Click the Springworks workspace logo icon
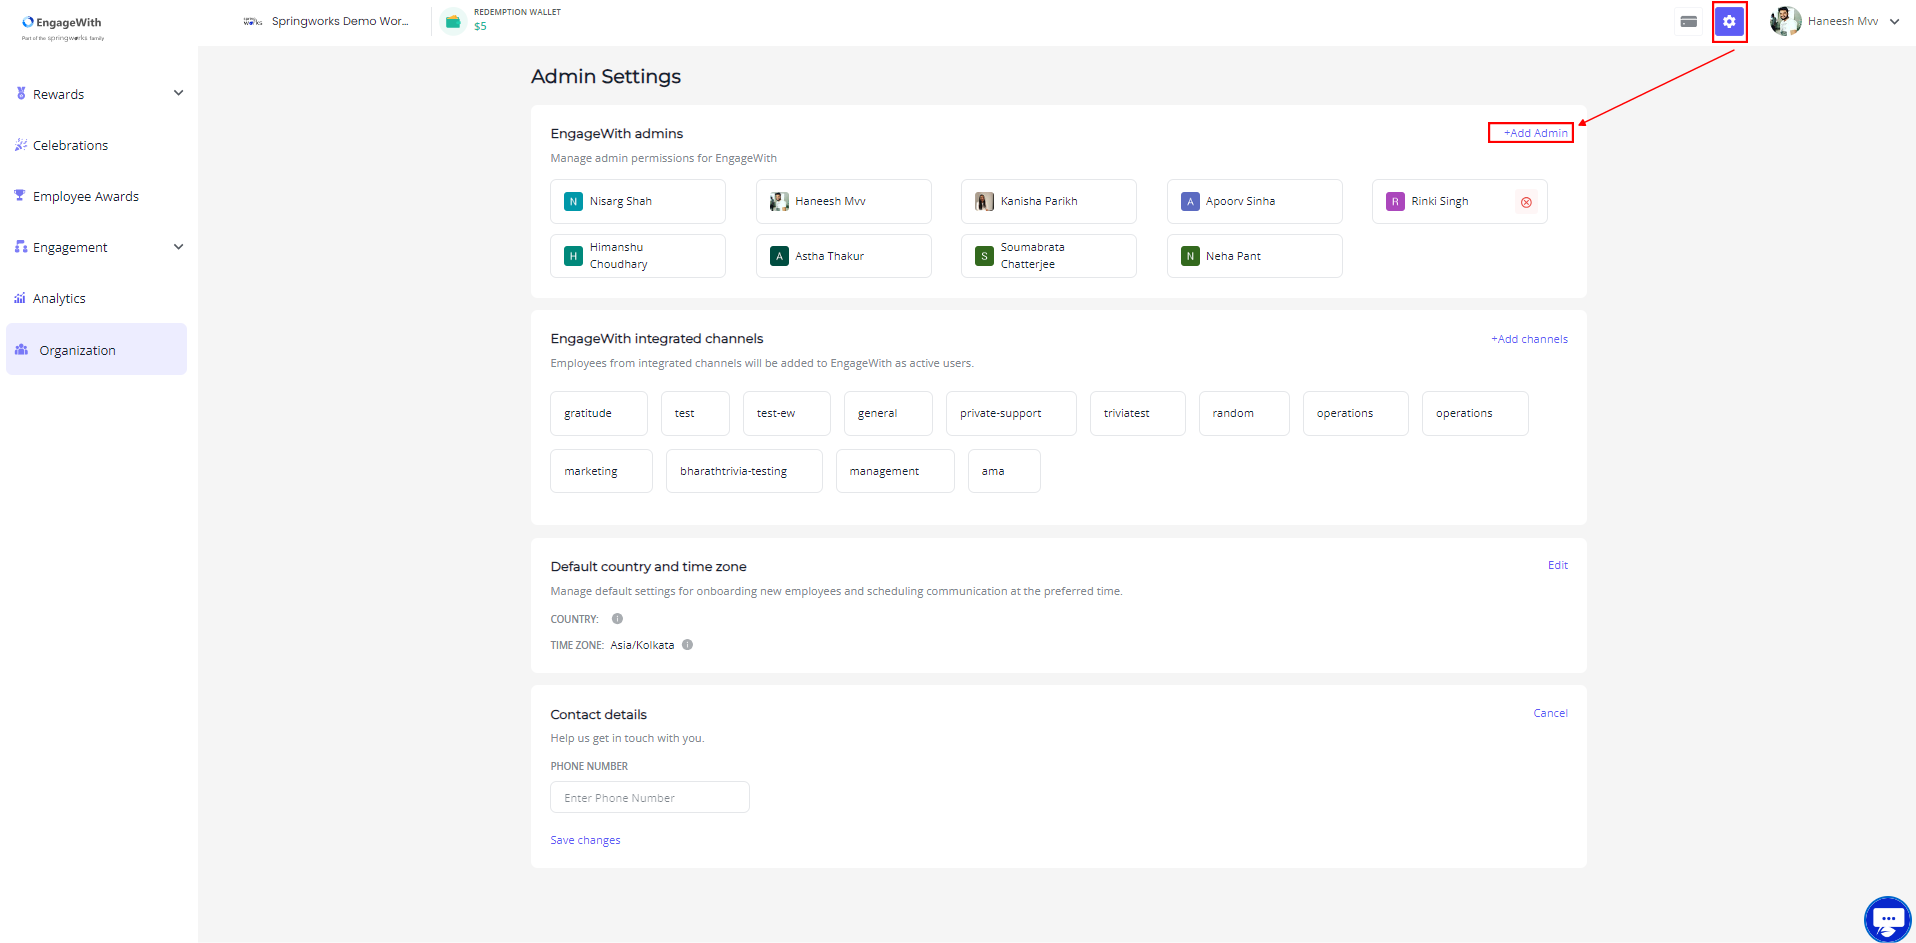Screen dimensions: 1916x943 click(x=253, y=21)
